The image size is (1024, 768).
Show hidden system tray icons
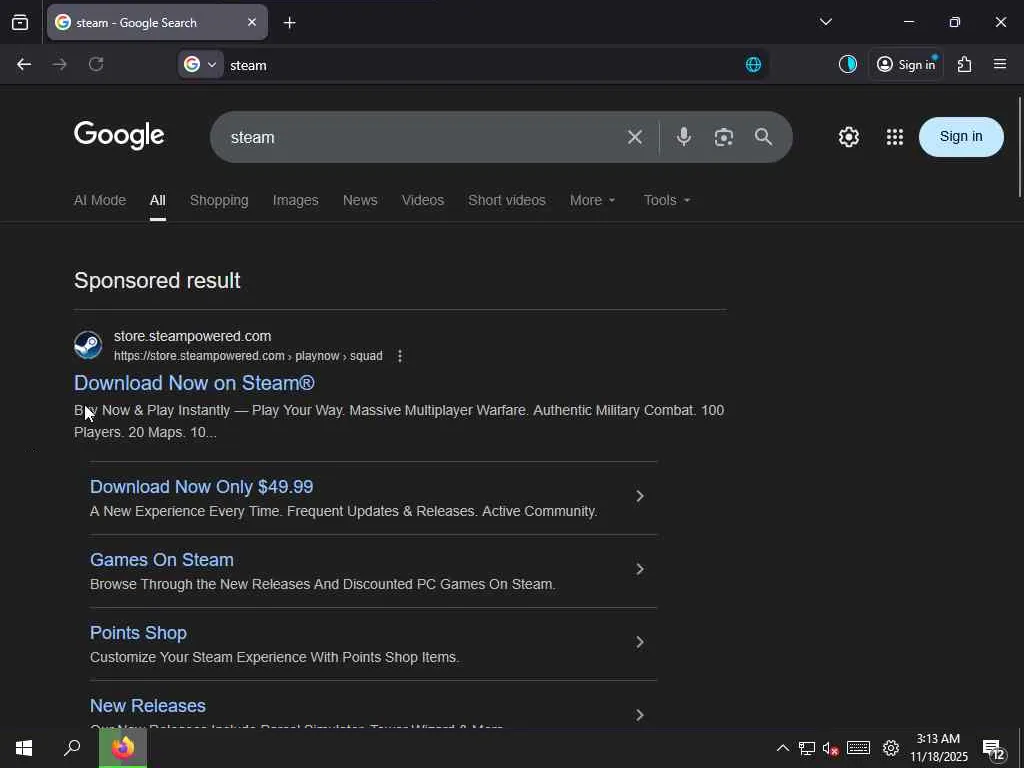(782, 748)
